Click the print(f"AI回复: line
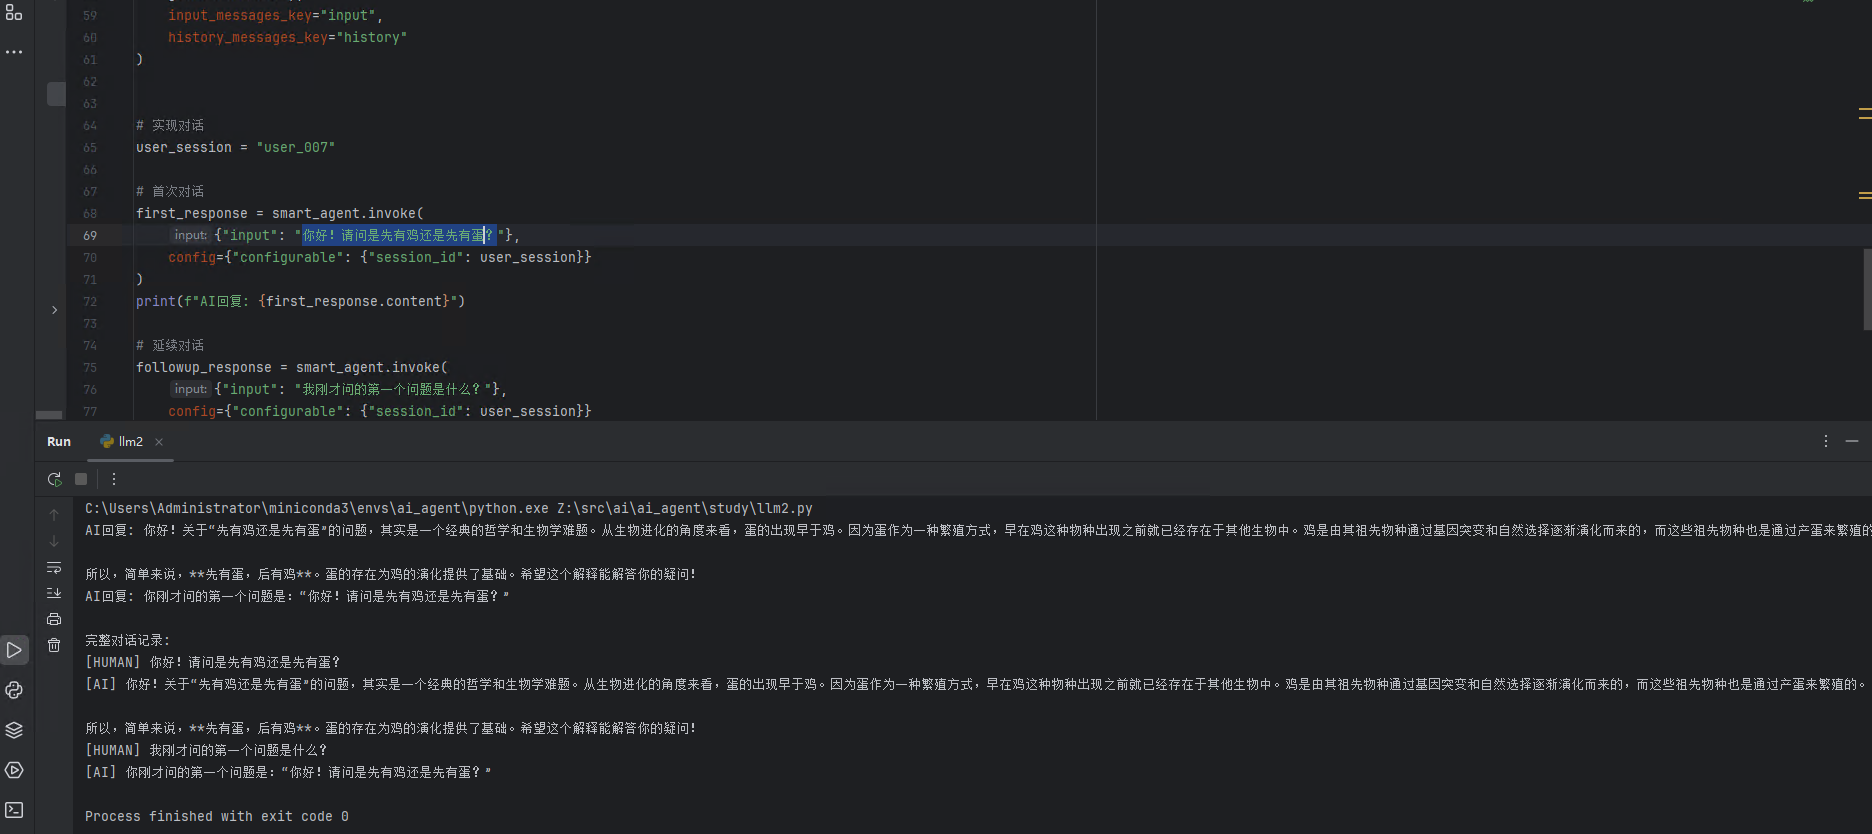Screen dimensions: 1872x834 (301, 302)
